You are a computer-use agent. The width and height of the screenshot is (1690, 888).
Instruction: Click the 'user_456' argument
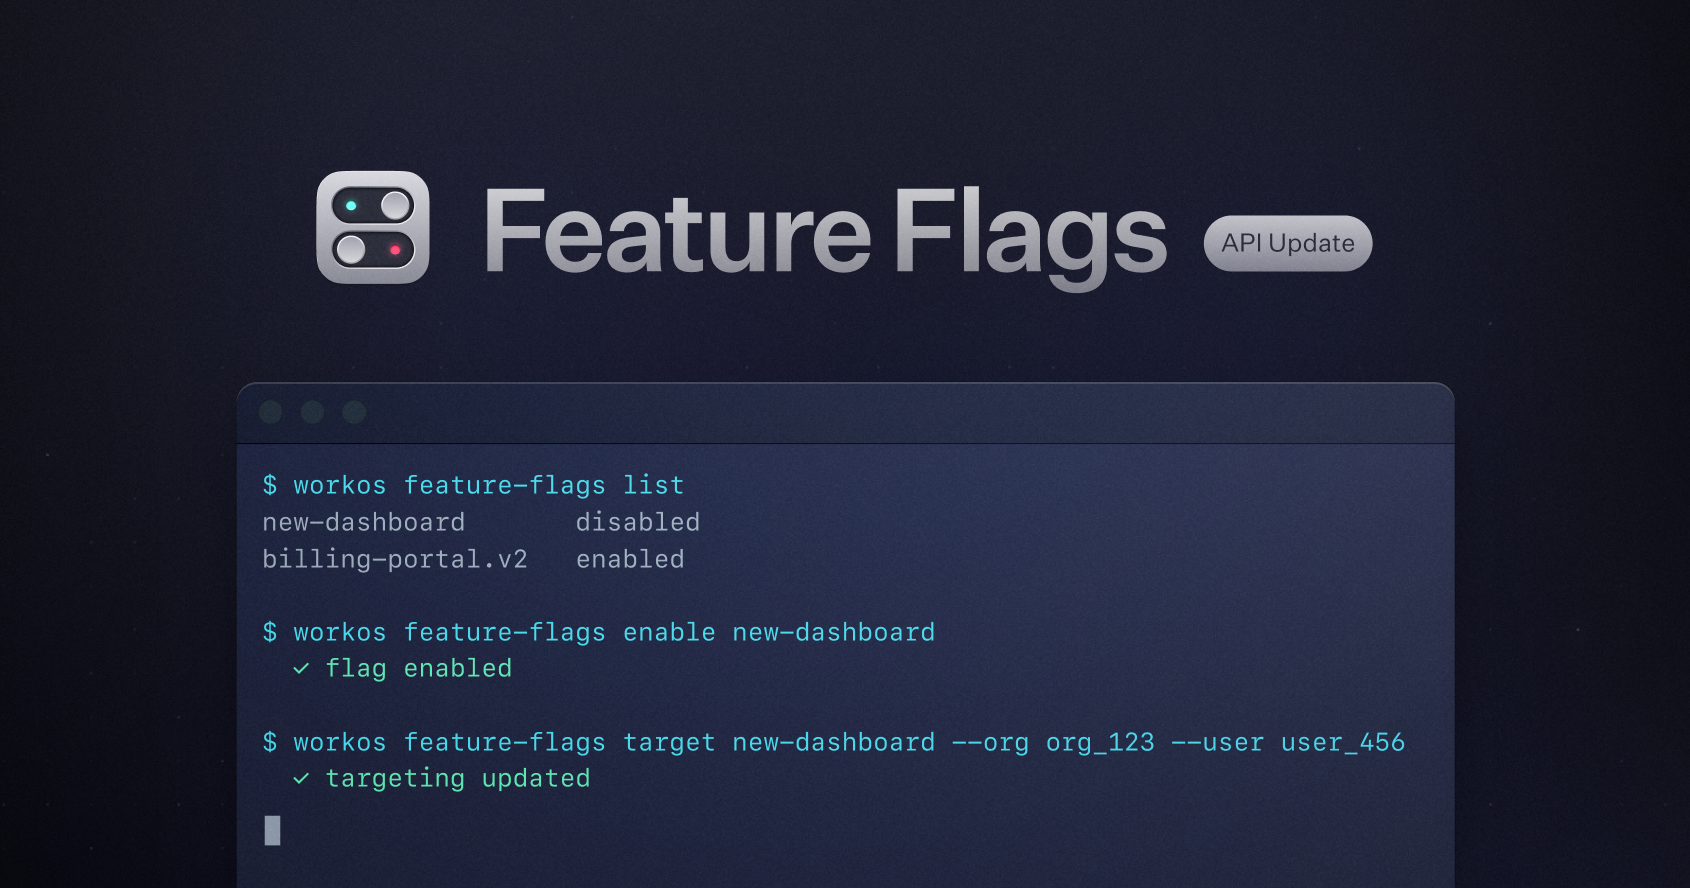(1343, 743)
